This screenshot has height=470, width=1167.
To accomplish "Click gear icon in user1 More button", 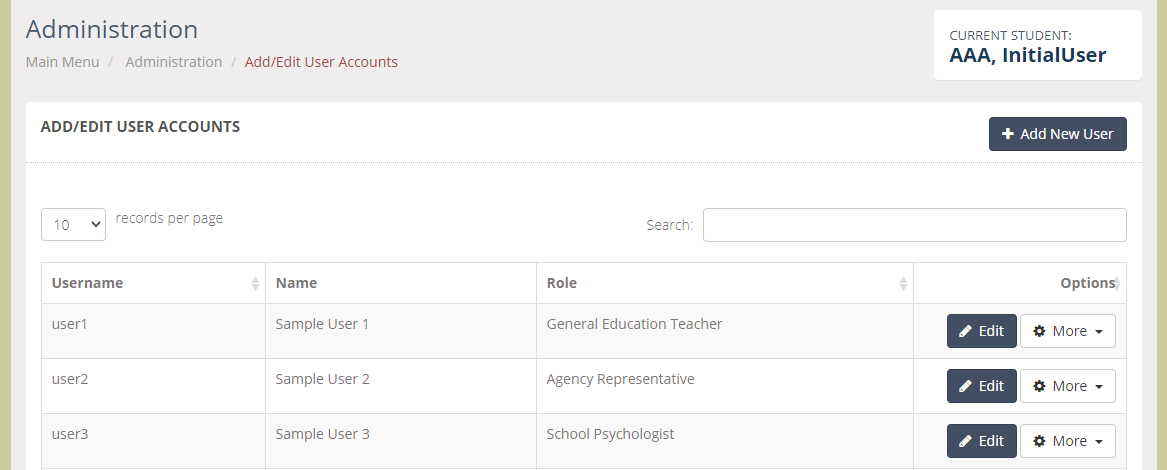I will point(1040,331).
